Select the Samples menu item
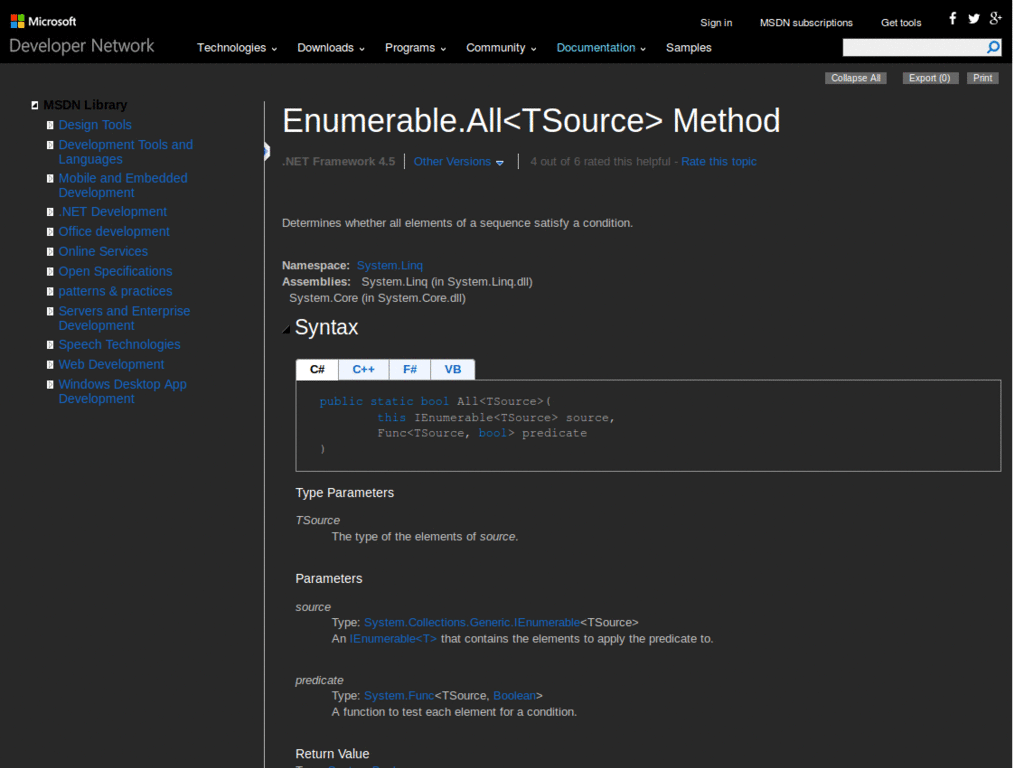1024x768 pixels. coord(688,47)
